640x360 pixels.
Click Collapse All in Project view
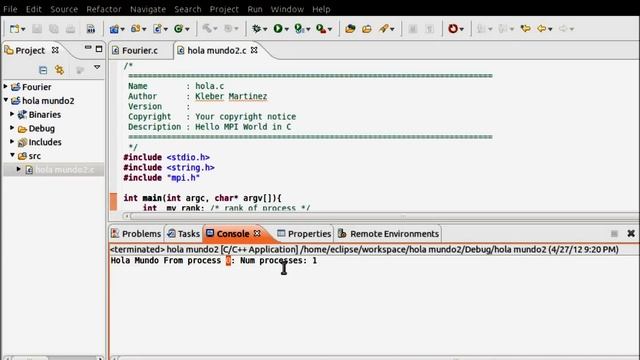(x=43, y=70)
